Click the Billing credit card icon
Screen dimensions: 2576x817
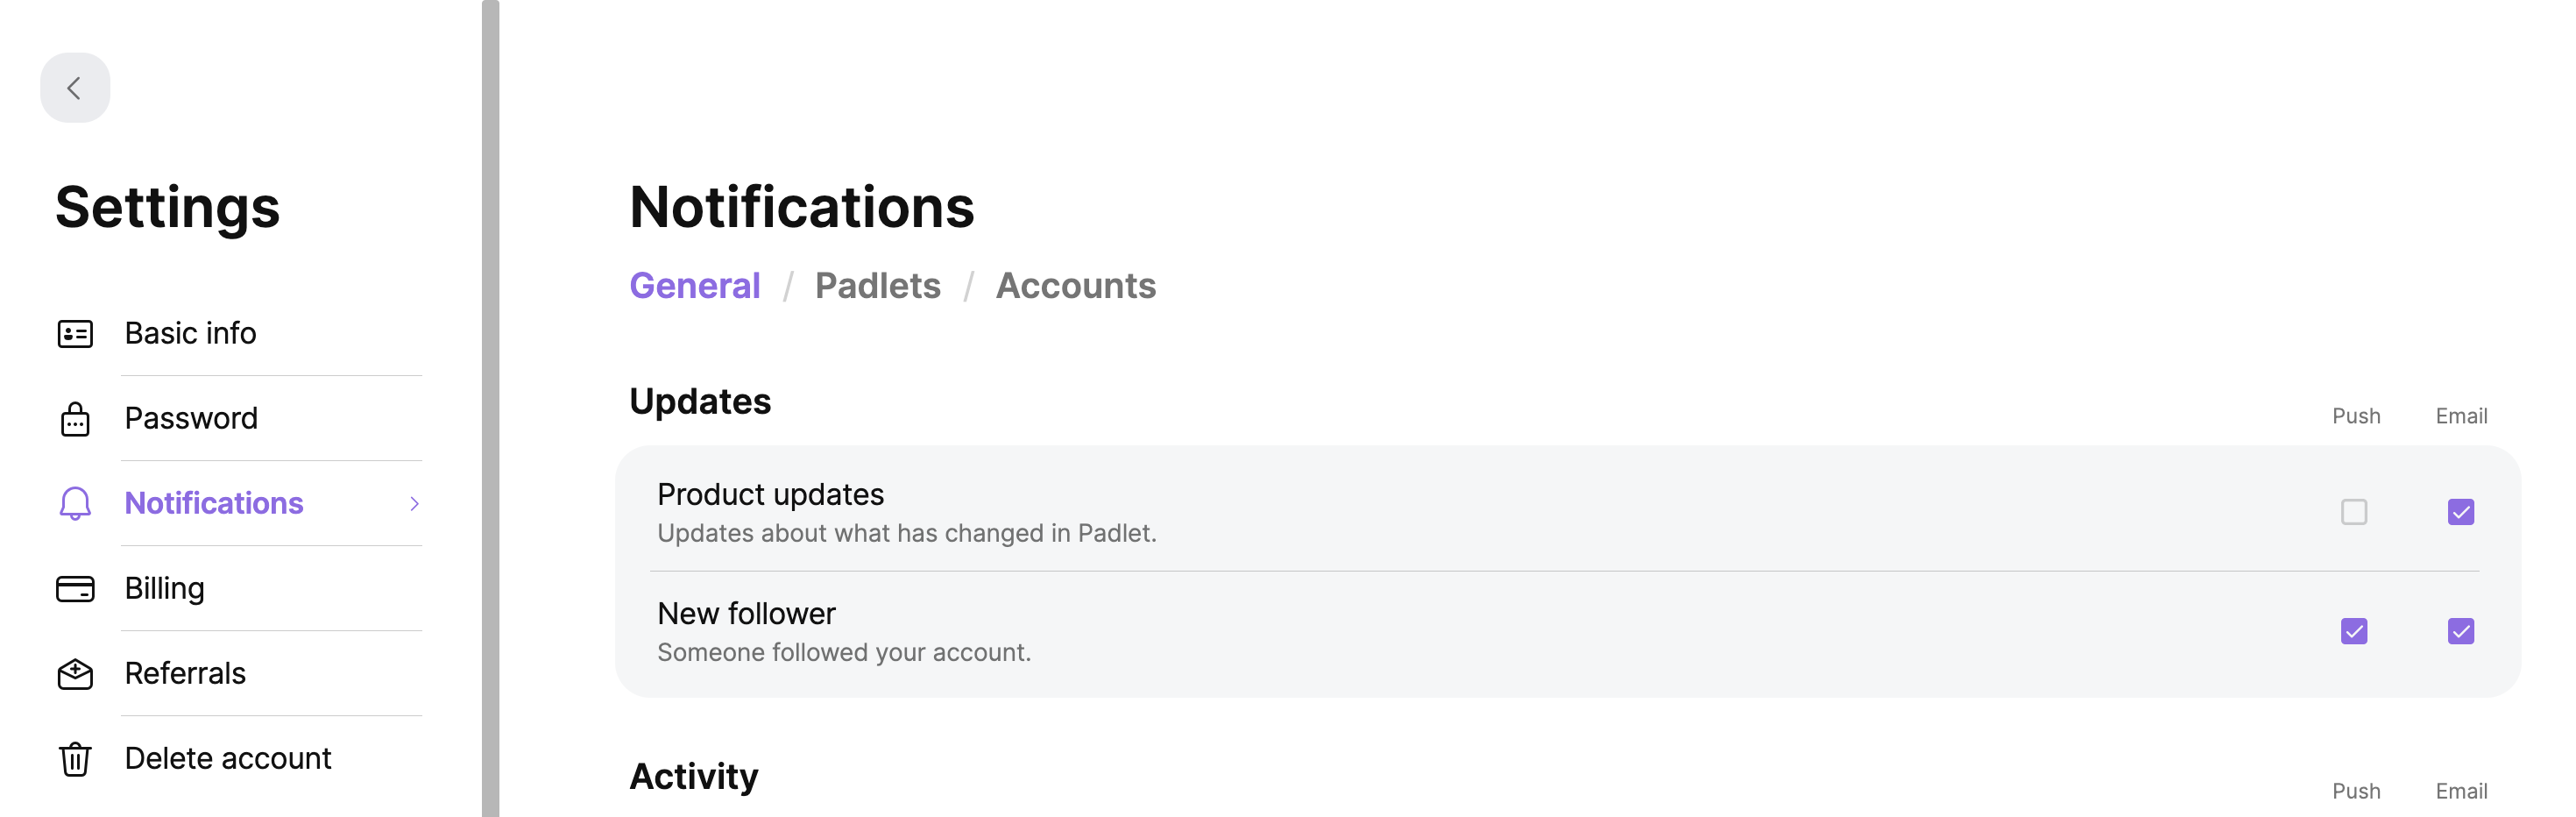(75, 589)
